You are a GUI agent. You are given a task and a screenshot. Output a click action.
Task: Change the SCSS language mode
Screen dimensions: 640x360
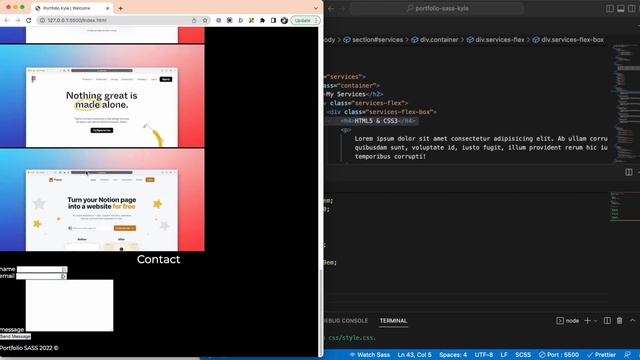tap(523, 355)
